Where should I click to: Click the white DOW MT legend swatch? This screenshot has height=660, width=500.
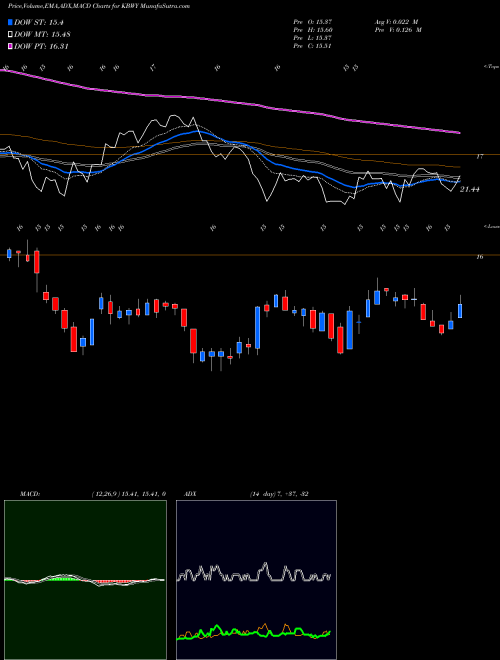(11, 35)
